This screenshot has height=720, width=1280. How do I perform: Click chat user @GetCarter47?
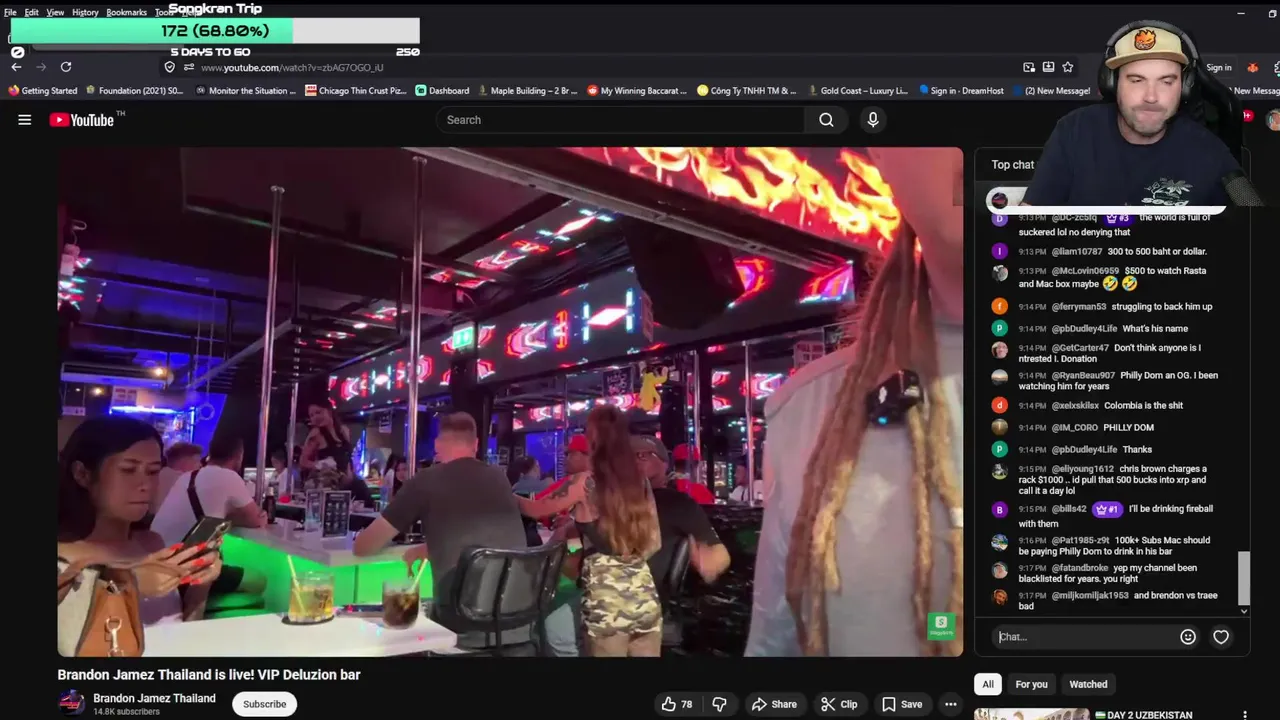[1080, 348]
